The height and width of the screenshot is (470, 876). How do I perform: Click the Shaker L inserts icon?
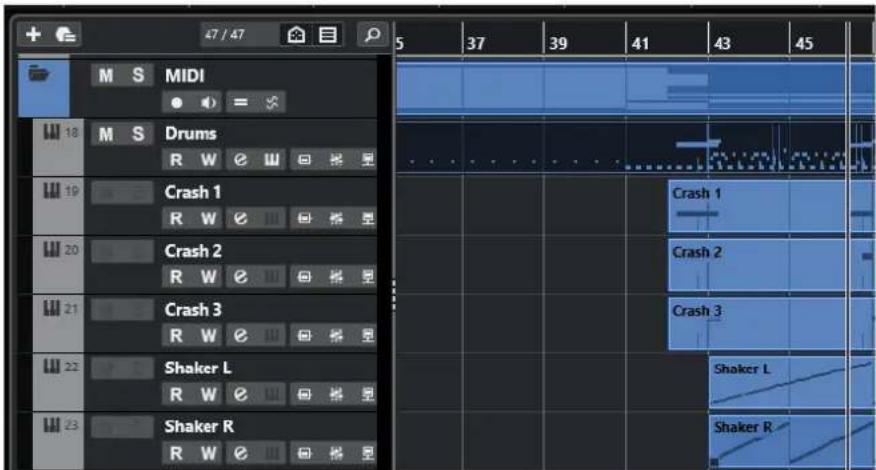pyautogui.click(x=304, y=395)
